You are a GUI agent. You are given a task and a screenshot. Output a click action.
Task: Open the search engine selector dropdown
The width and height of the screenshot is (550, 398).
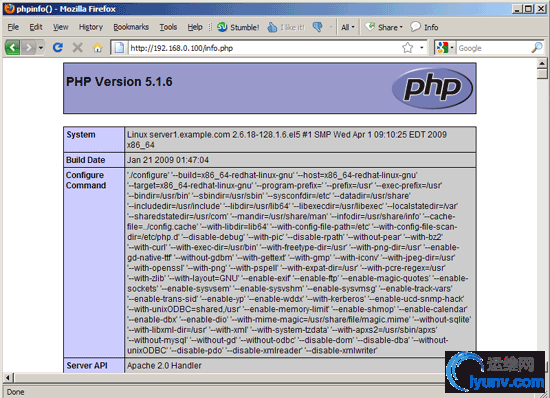pos(444,48)
